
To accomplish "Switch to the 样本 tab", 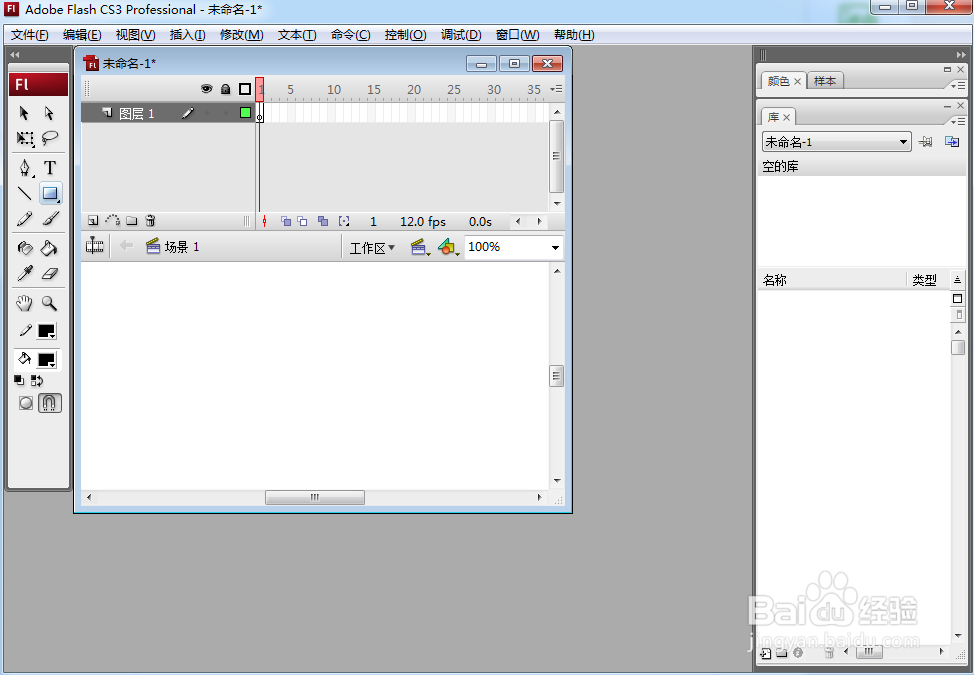I will [825, 81].
